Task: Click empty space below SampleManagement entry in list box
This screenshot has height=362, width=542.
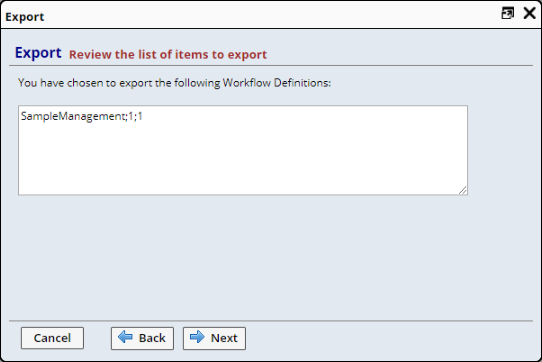Action: pyautogui.click(x=243, y=159)
